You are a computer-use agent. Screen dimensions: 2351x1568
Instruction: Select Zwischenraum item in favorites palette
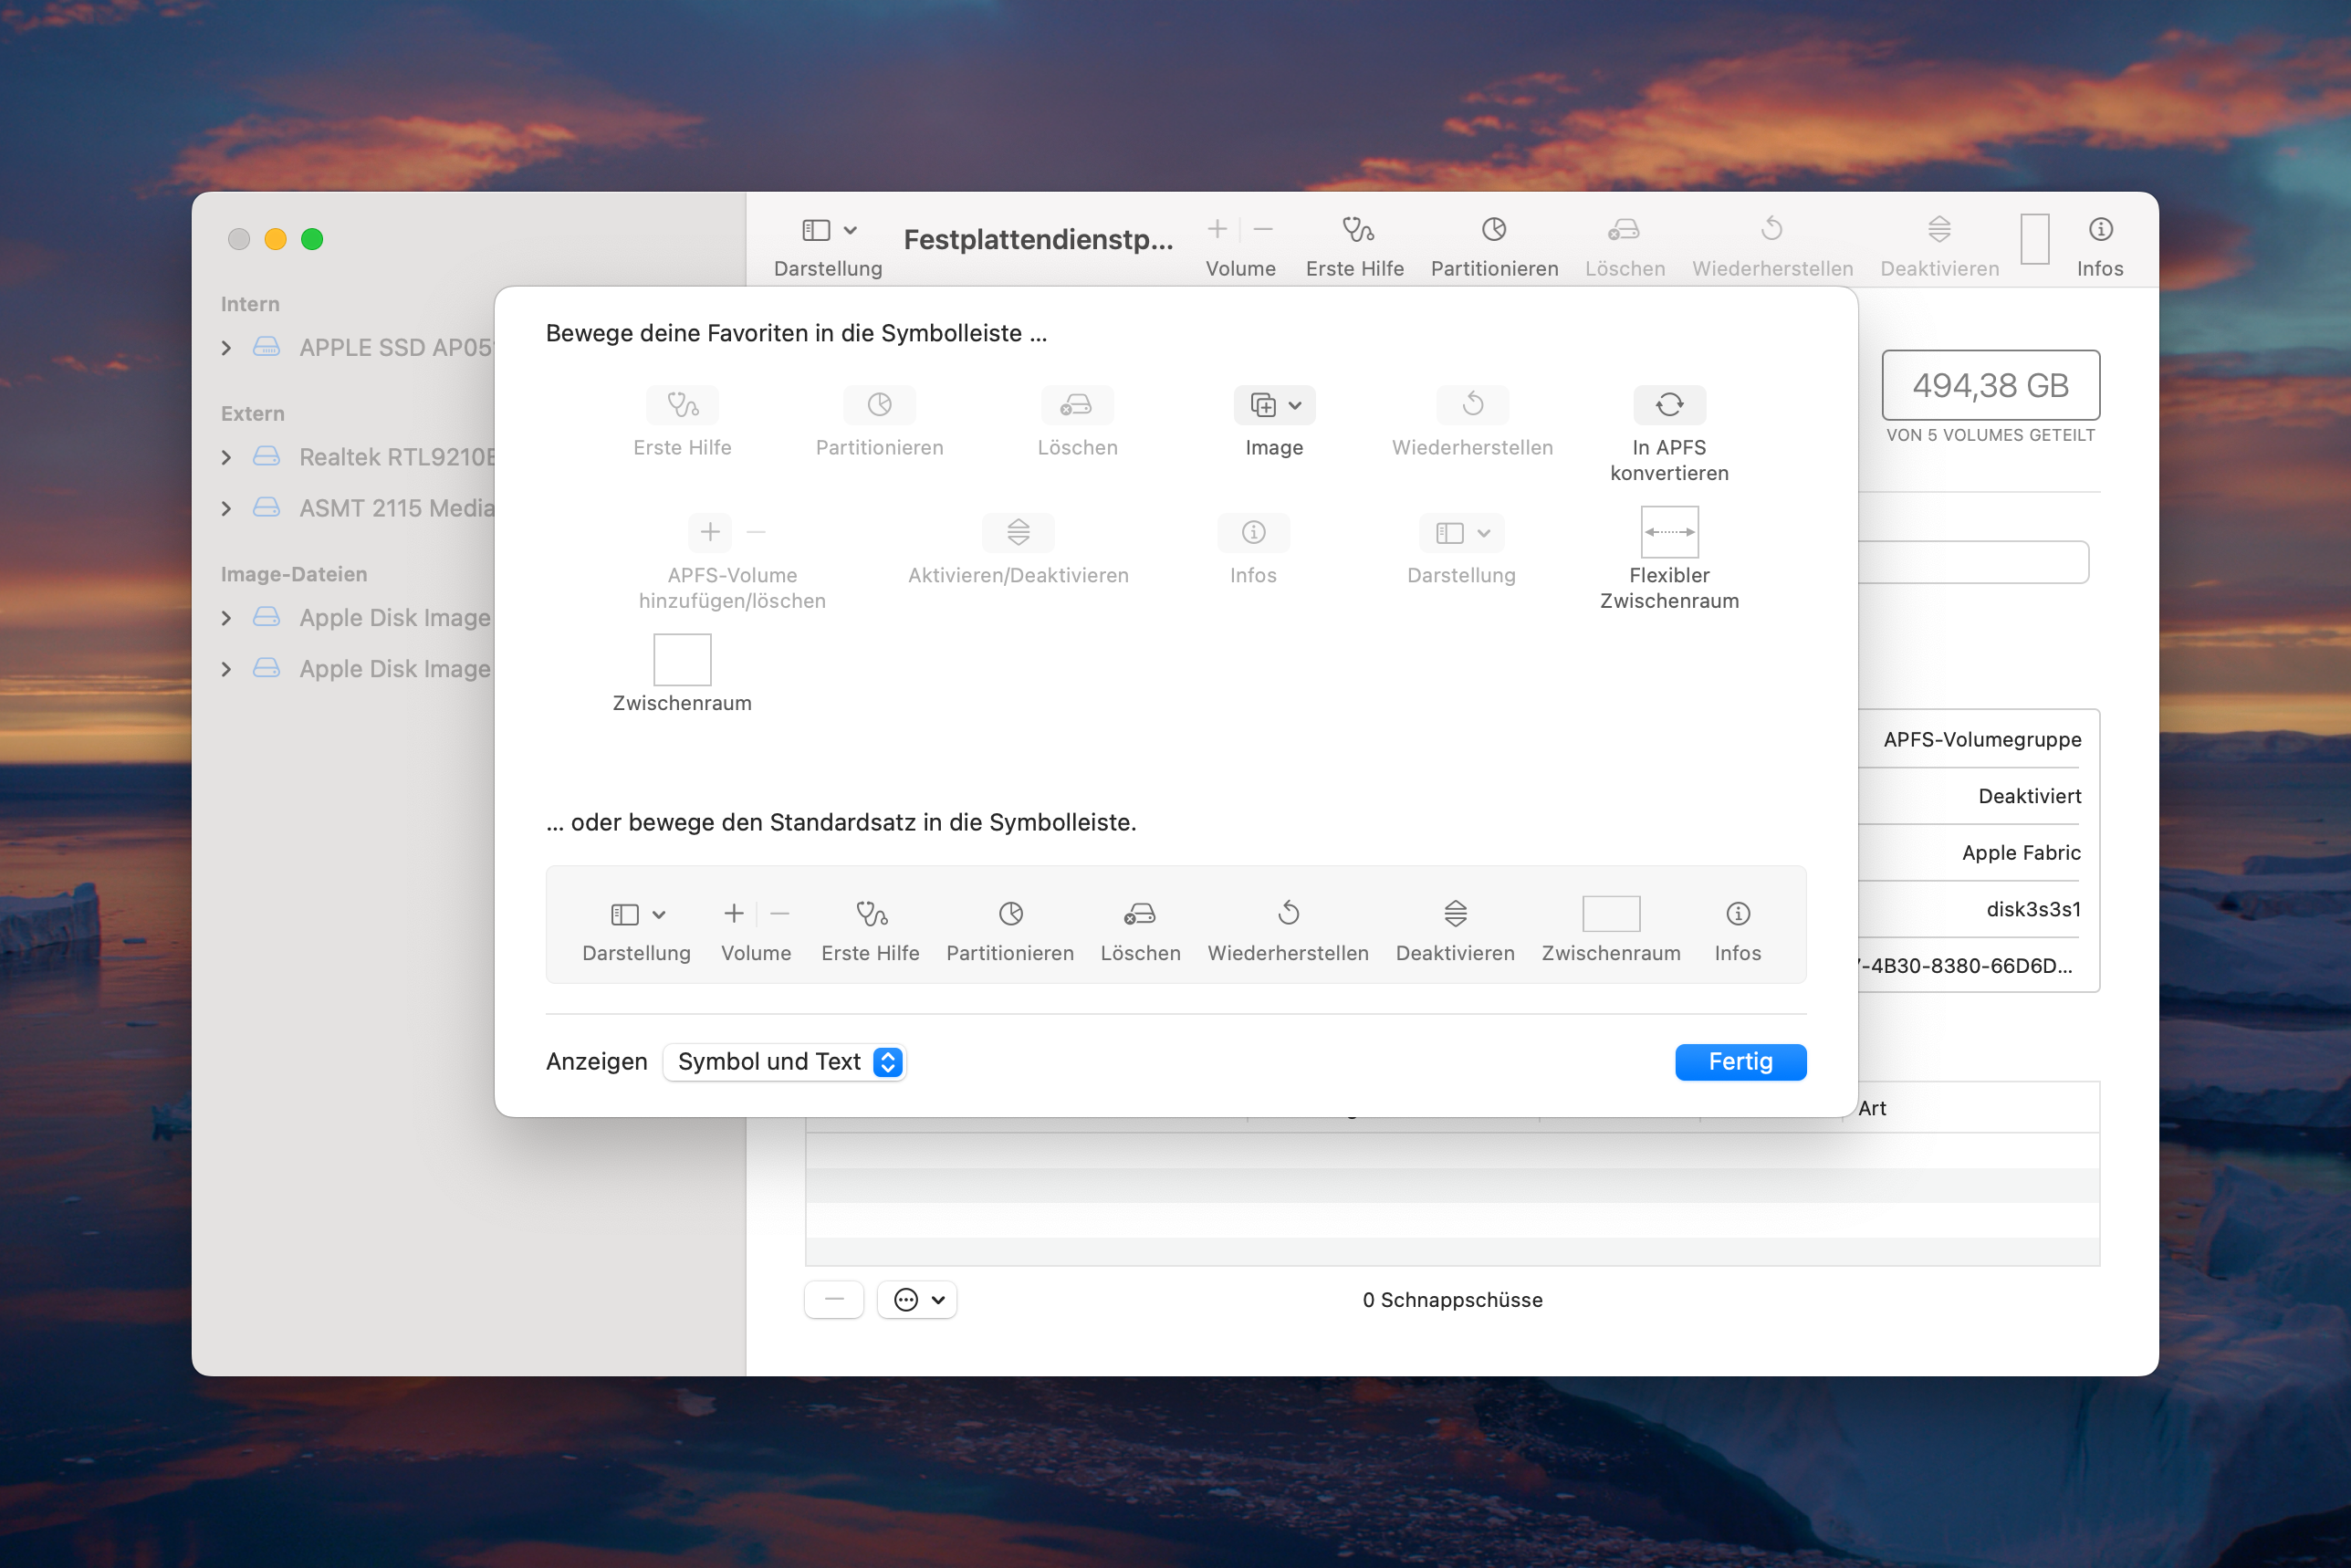pos(682,674)
